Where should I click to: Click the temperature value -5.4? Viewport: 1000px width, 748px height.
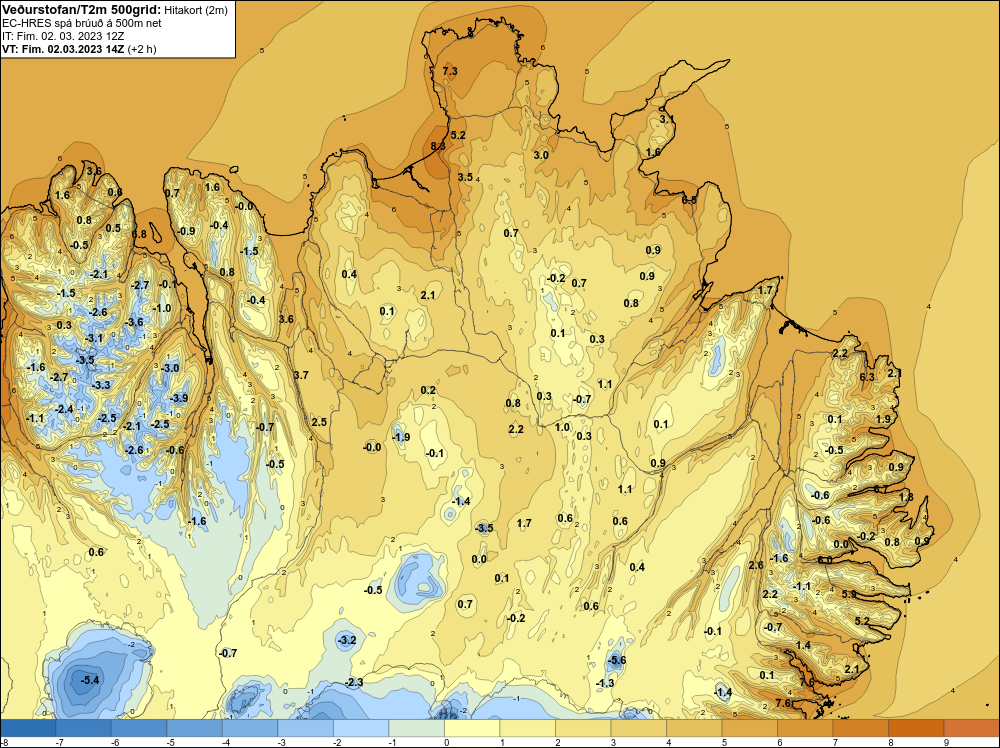point(90,680)
